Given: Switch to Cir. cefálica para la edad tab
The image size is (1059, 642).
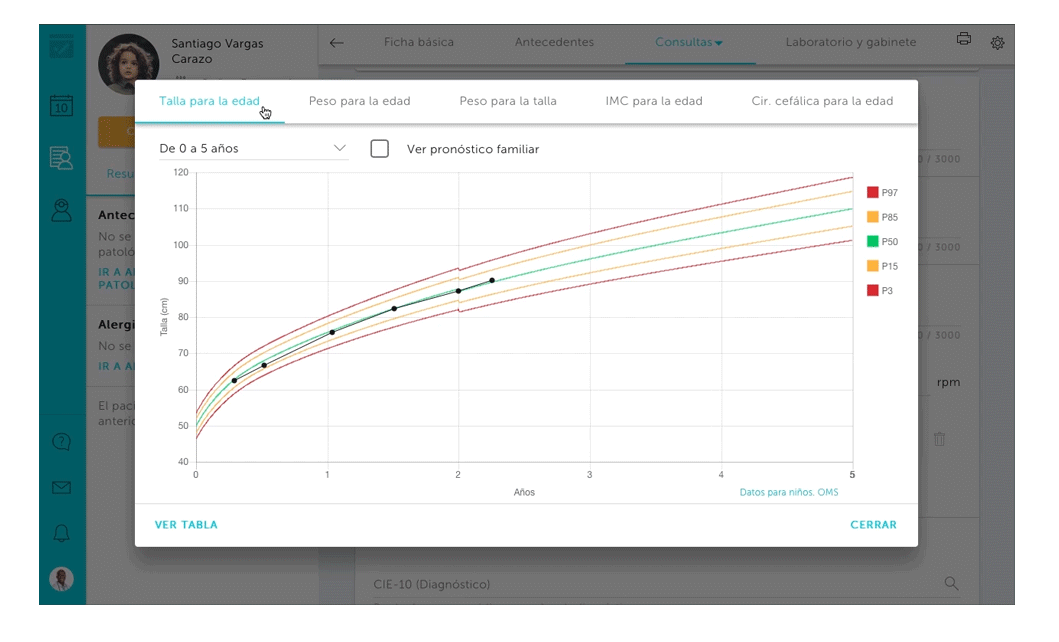Looking at the screenshot, I should (822, 101).
